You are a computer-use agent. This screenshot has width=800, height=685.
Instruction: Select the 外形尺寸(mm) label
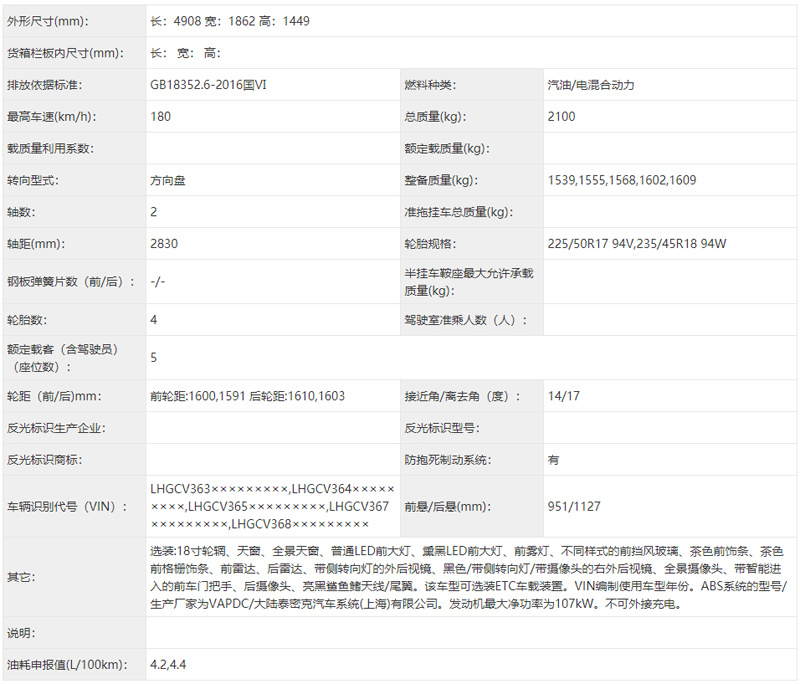[x=47, y=21]
